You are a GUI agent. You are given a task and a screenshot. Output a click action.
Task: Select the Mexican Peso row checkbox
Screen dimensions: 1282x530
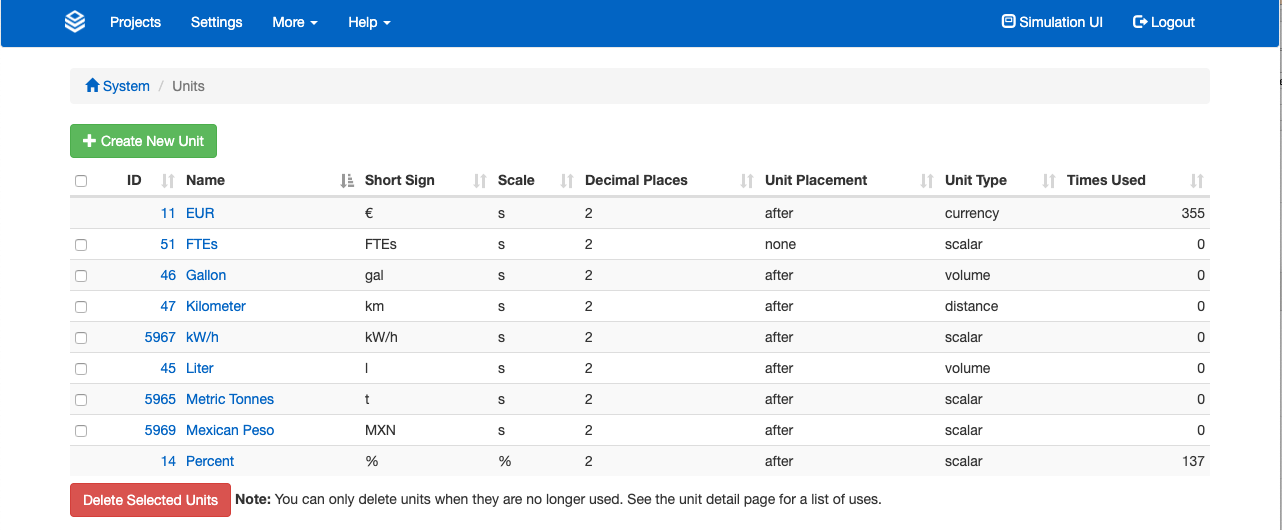81,431
